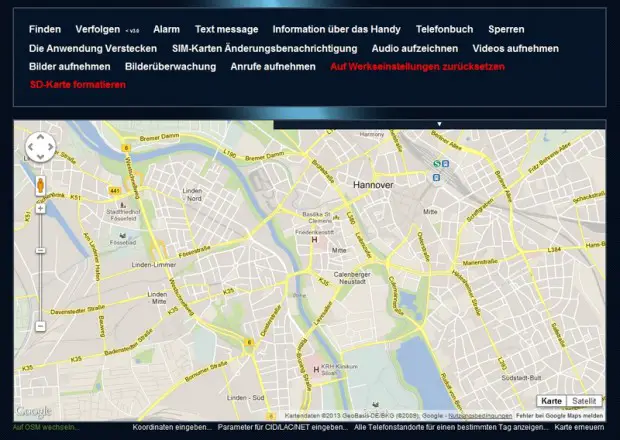Open Bilderüberwachung
Viewport: 620px width, 440px height.
pos(170,66)
